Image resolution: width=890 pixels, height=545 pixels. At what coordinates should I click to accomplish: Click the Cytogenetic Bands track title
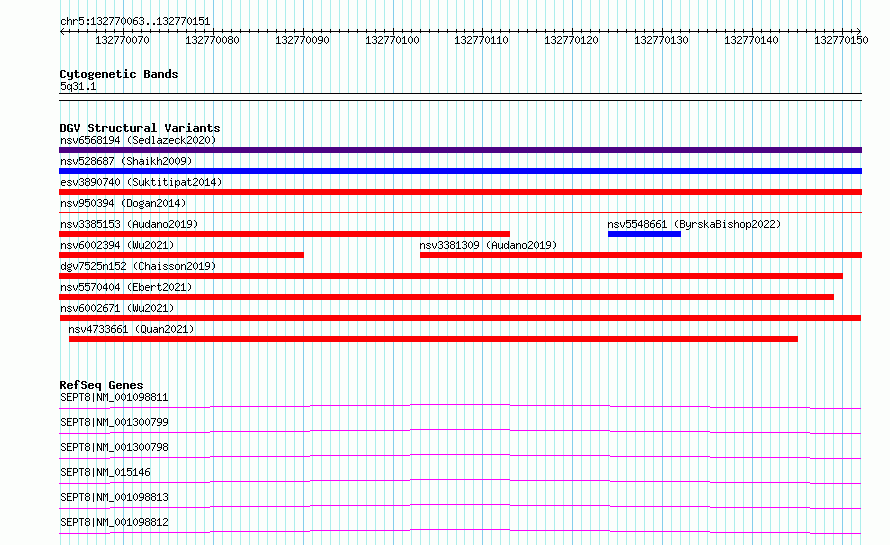[119, 74]
